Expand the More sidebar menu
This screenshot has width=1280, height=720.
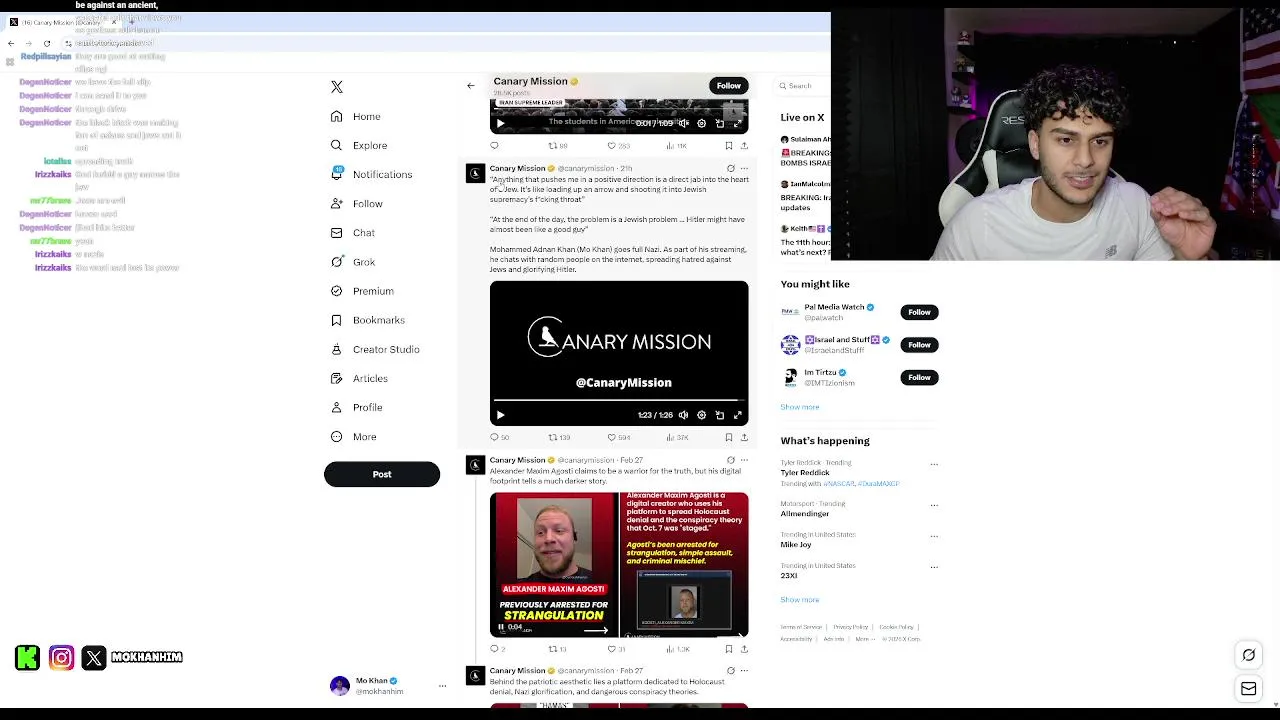(x=353, y=437)
